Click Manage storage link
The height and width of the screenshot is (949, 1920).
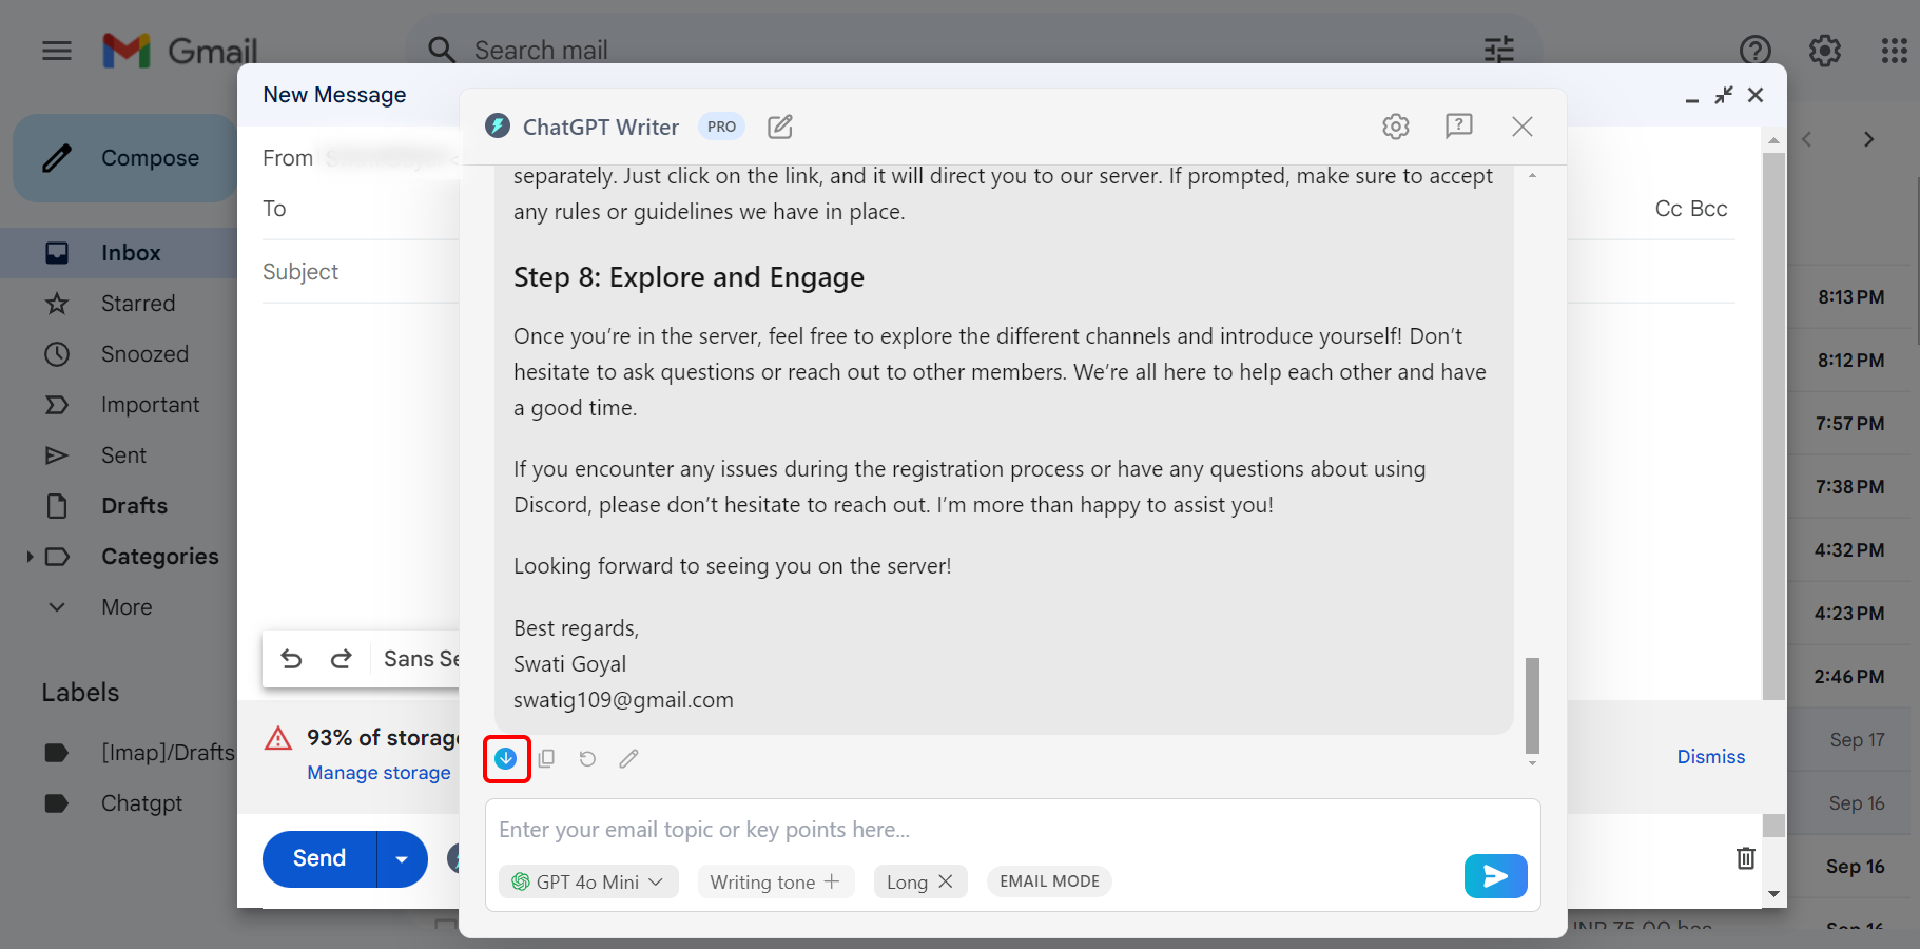378,772
